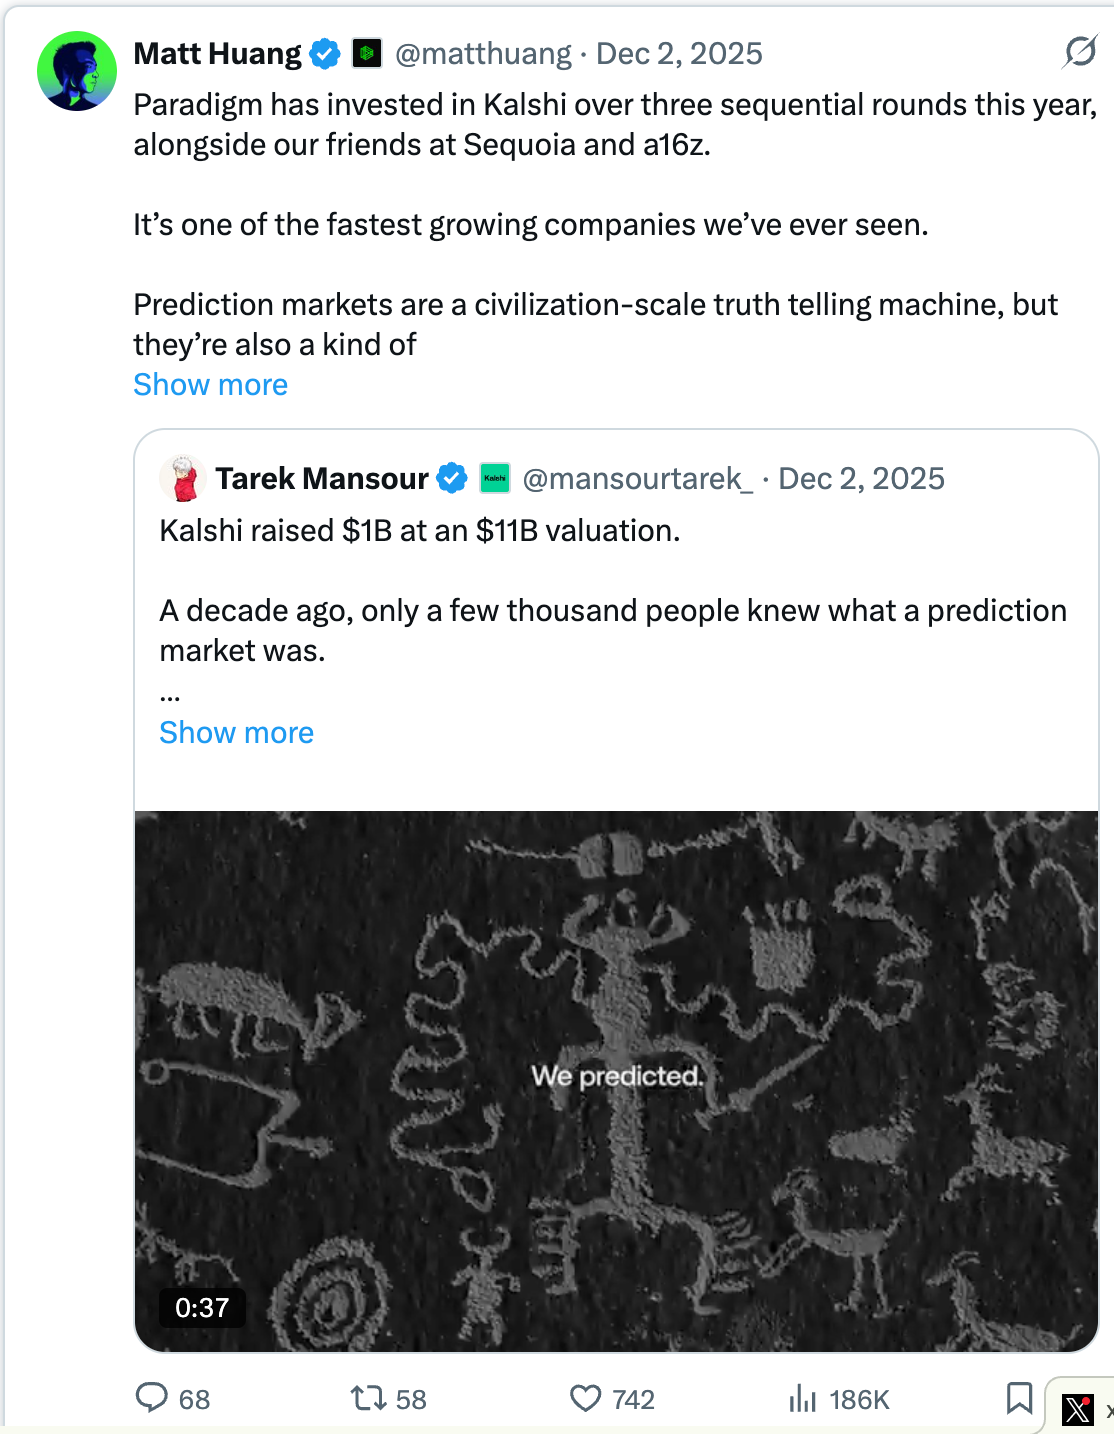This screenshot has width=1114, height=1434.
Task: Play the 0:37 cave art video
Action: click(616, 1080)
